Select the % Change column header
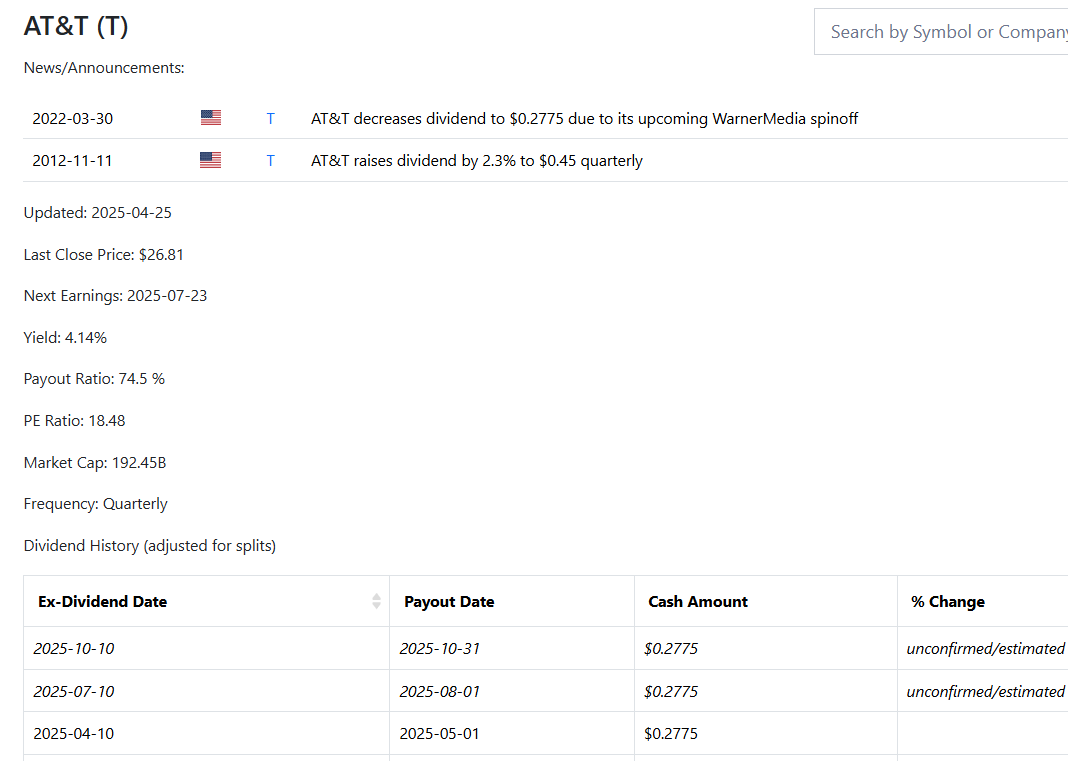 pyautogui.click(x=982, y=602)
